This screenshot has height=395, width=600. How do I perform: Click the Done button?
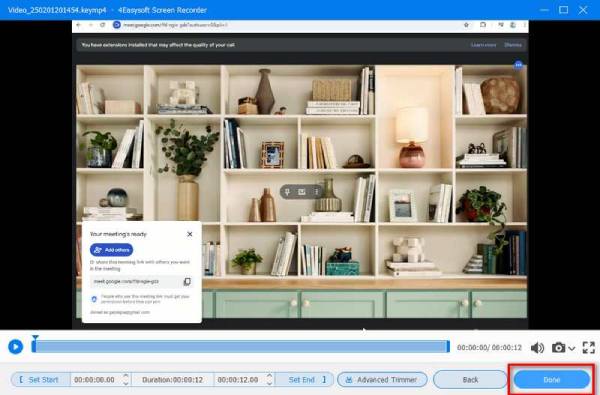pyautogui.click(x=552, y=380)
